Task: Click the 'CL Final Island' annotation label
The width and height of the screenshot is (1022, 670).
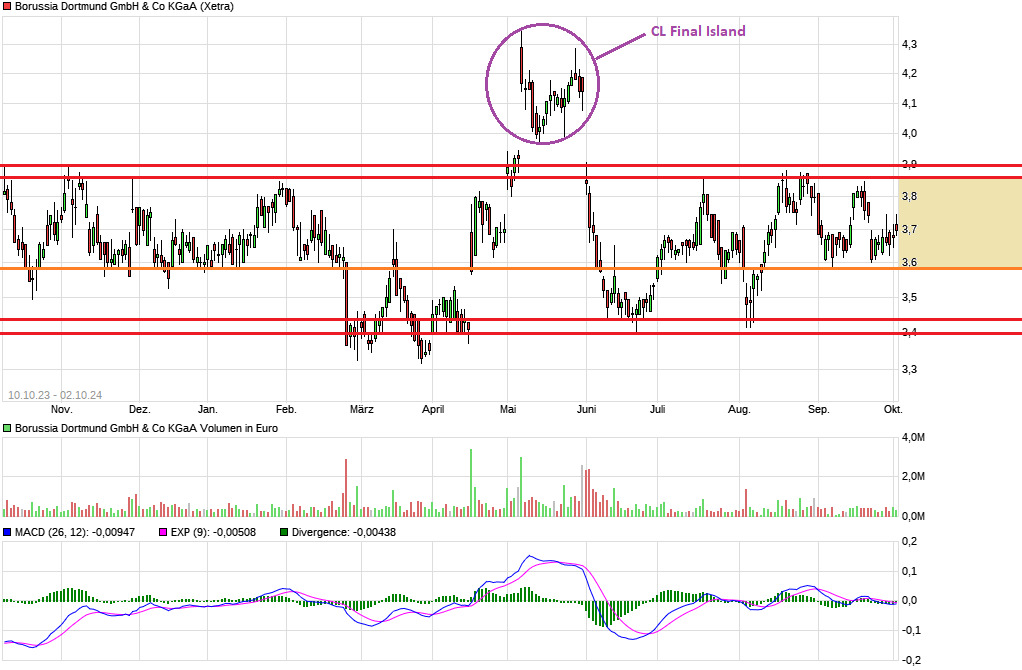Action: pyautogui.click(x=698, y=31)
